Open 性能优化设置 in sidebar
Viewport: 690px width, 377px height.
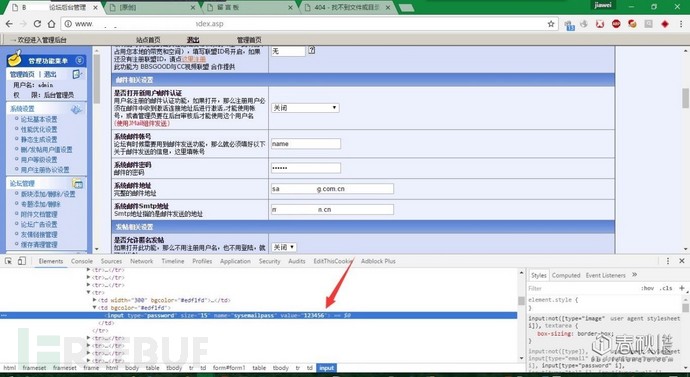[39, 129]
